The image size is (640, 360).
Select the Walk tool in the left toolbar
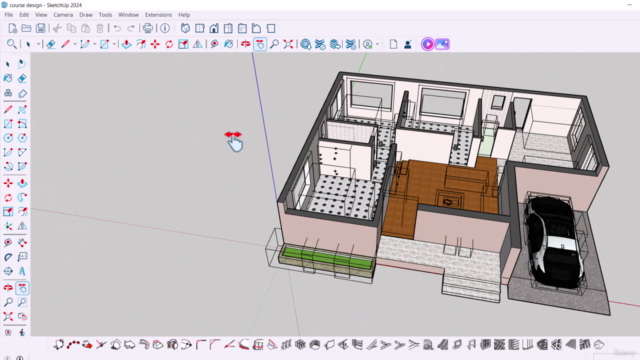click(x=22, y=333)
